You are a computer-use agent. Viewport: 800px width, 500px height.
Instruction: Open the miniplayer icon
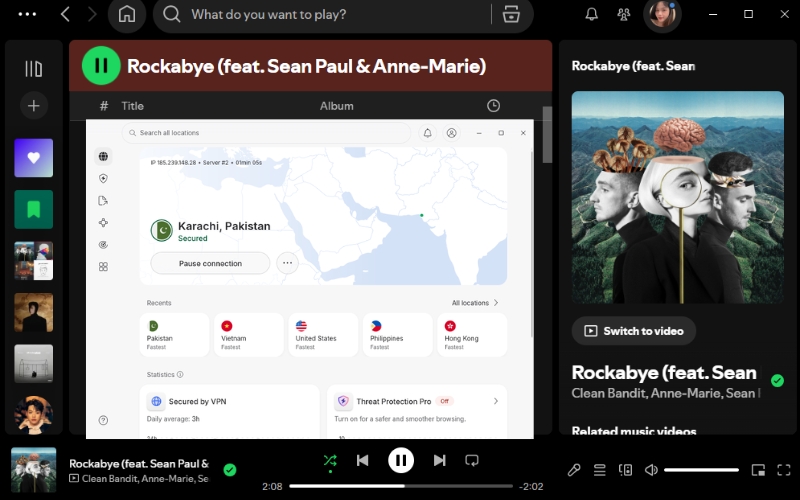pos(758,470)
